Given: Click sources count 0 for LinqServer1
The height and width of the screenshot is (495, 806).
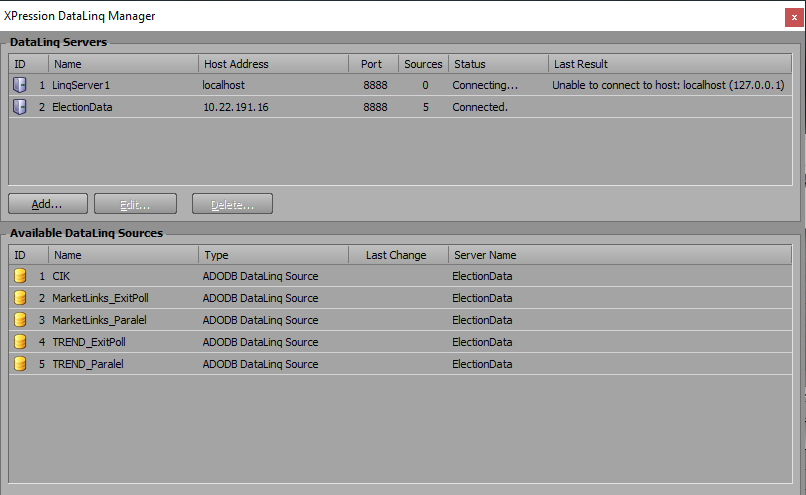Looking at the screenshot, I should tap(425, 85).
